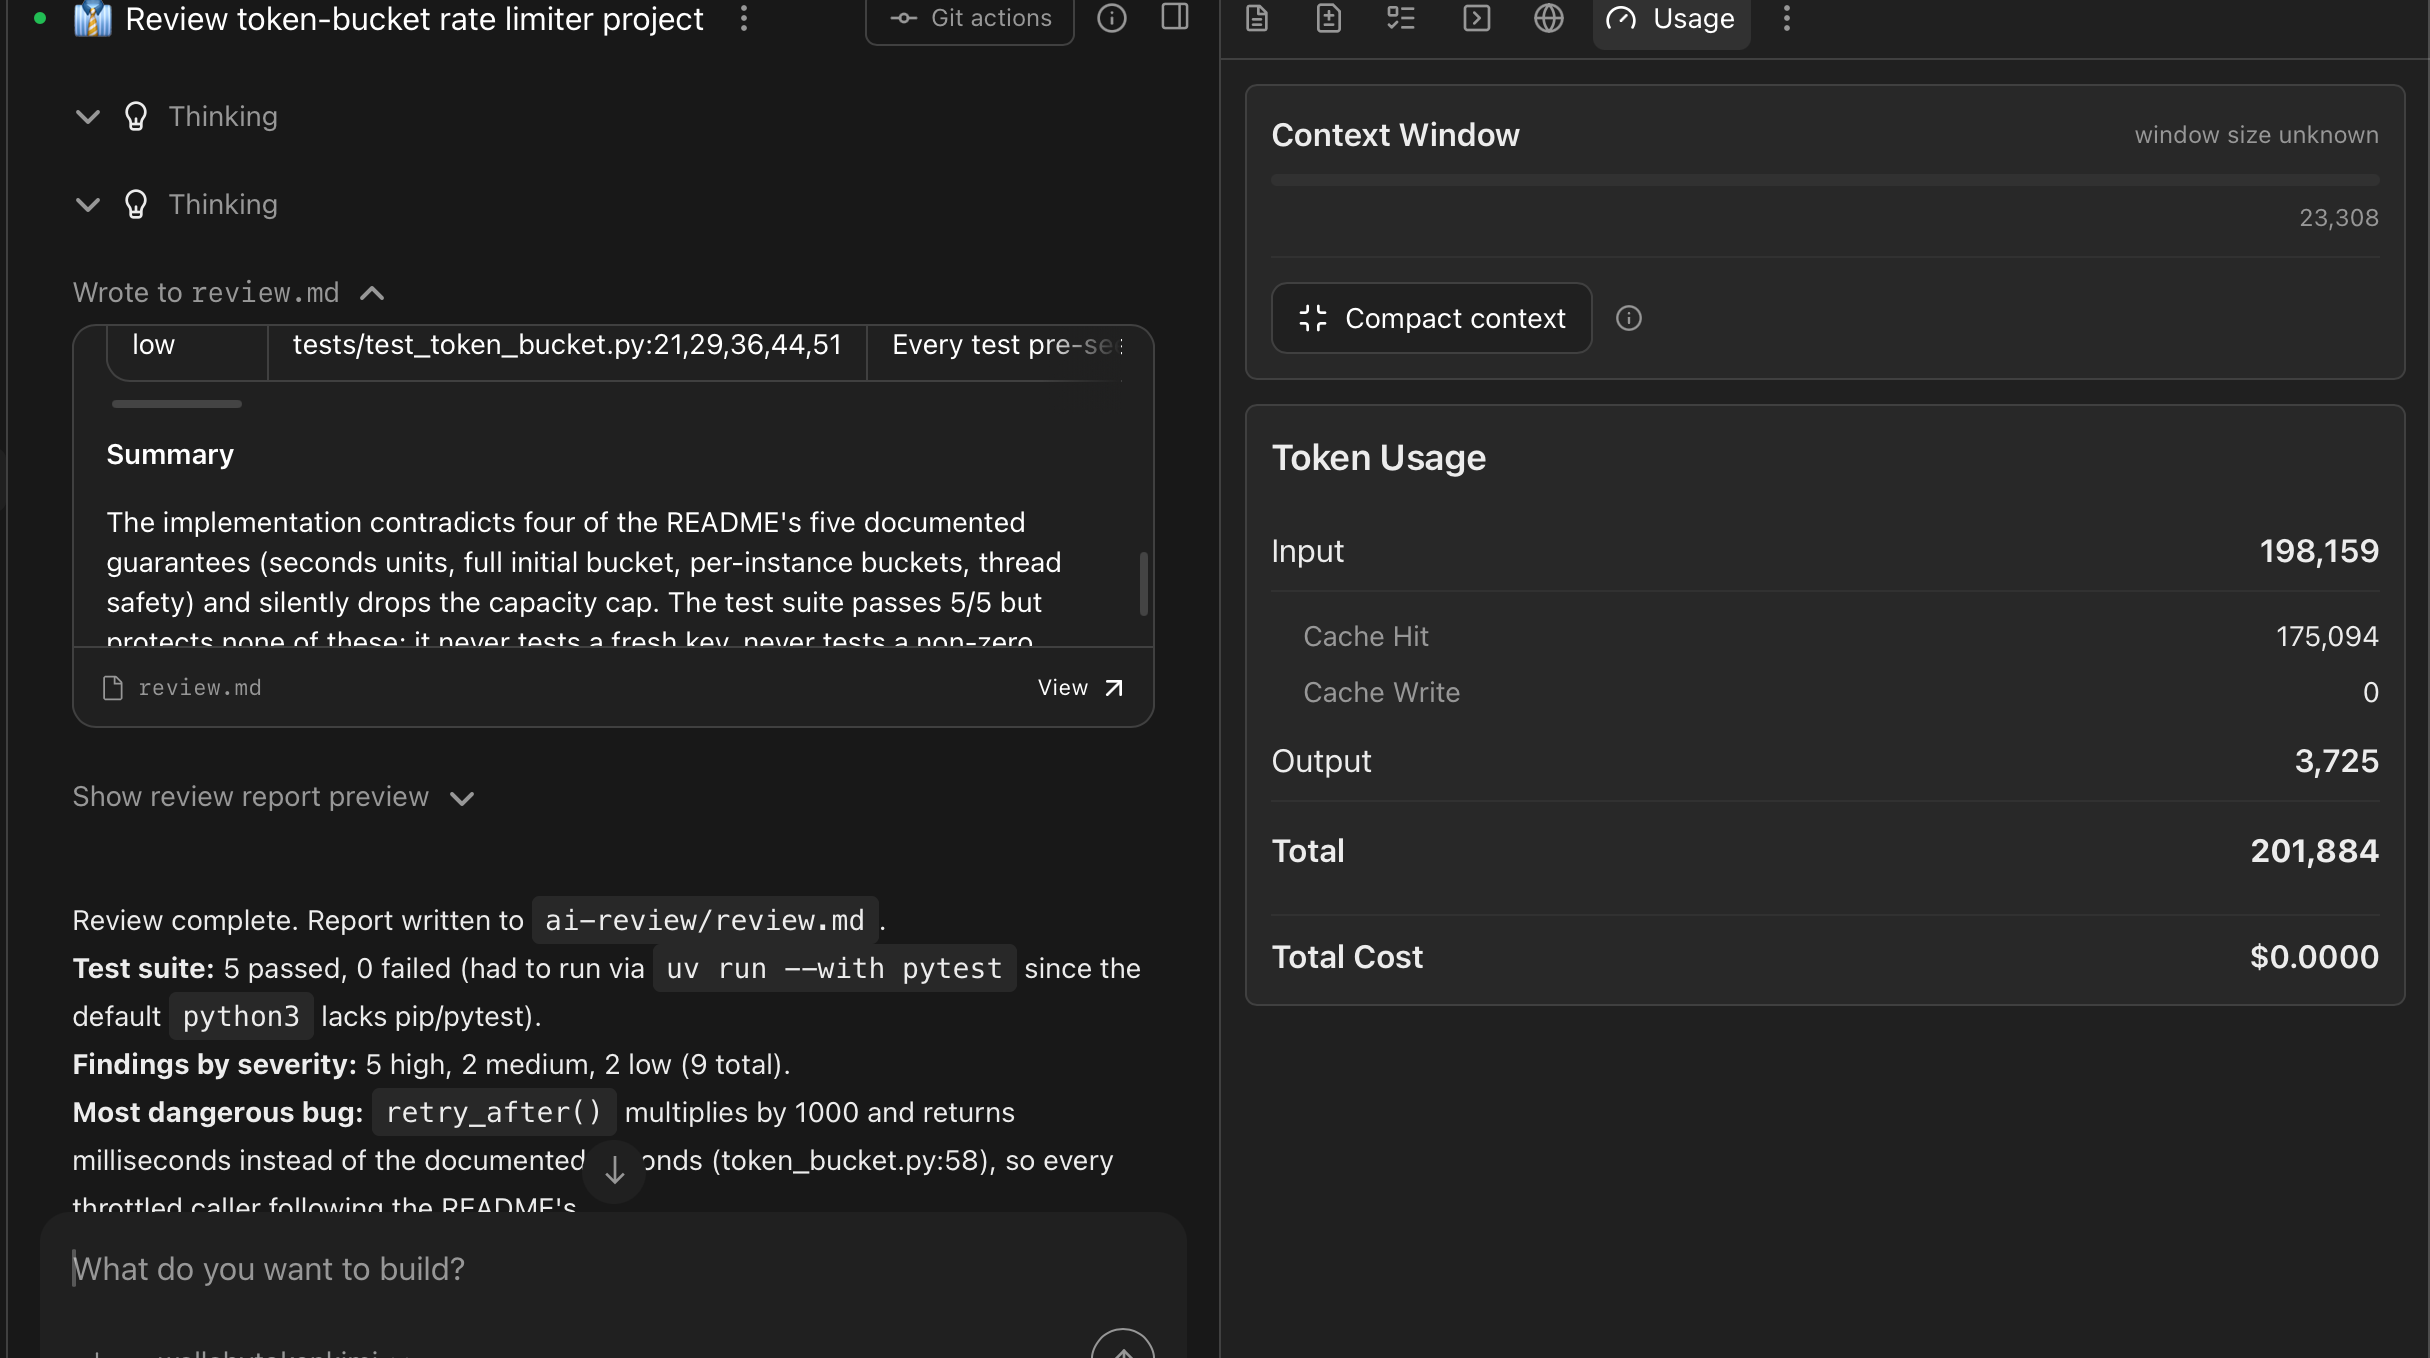The height and width of the screenshot is (1358, 2430).
Task: Click the Cache Write row label
Action: (1381, 692)
